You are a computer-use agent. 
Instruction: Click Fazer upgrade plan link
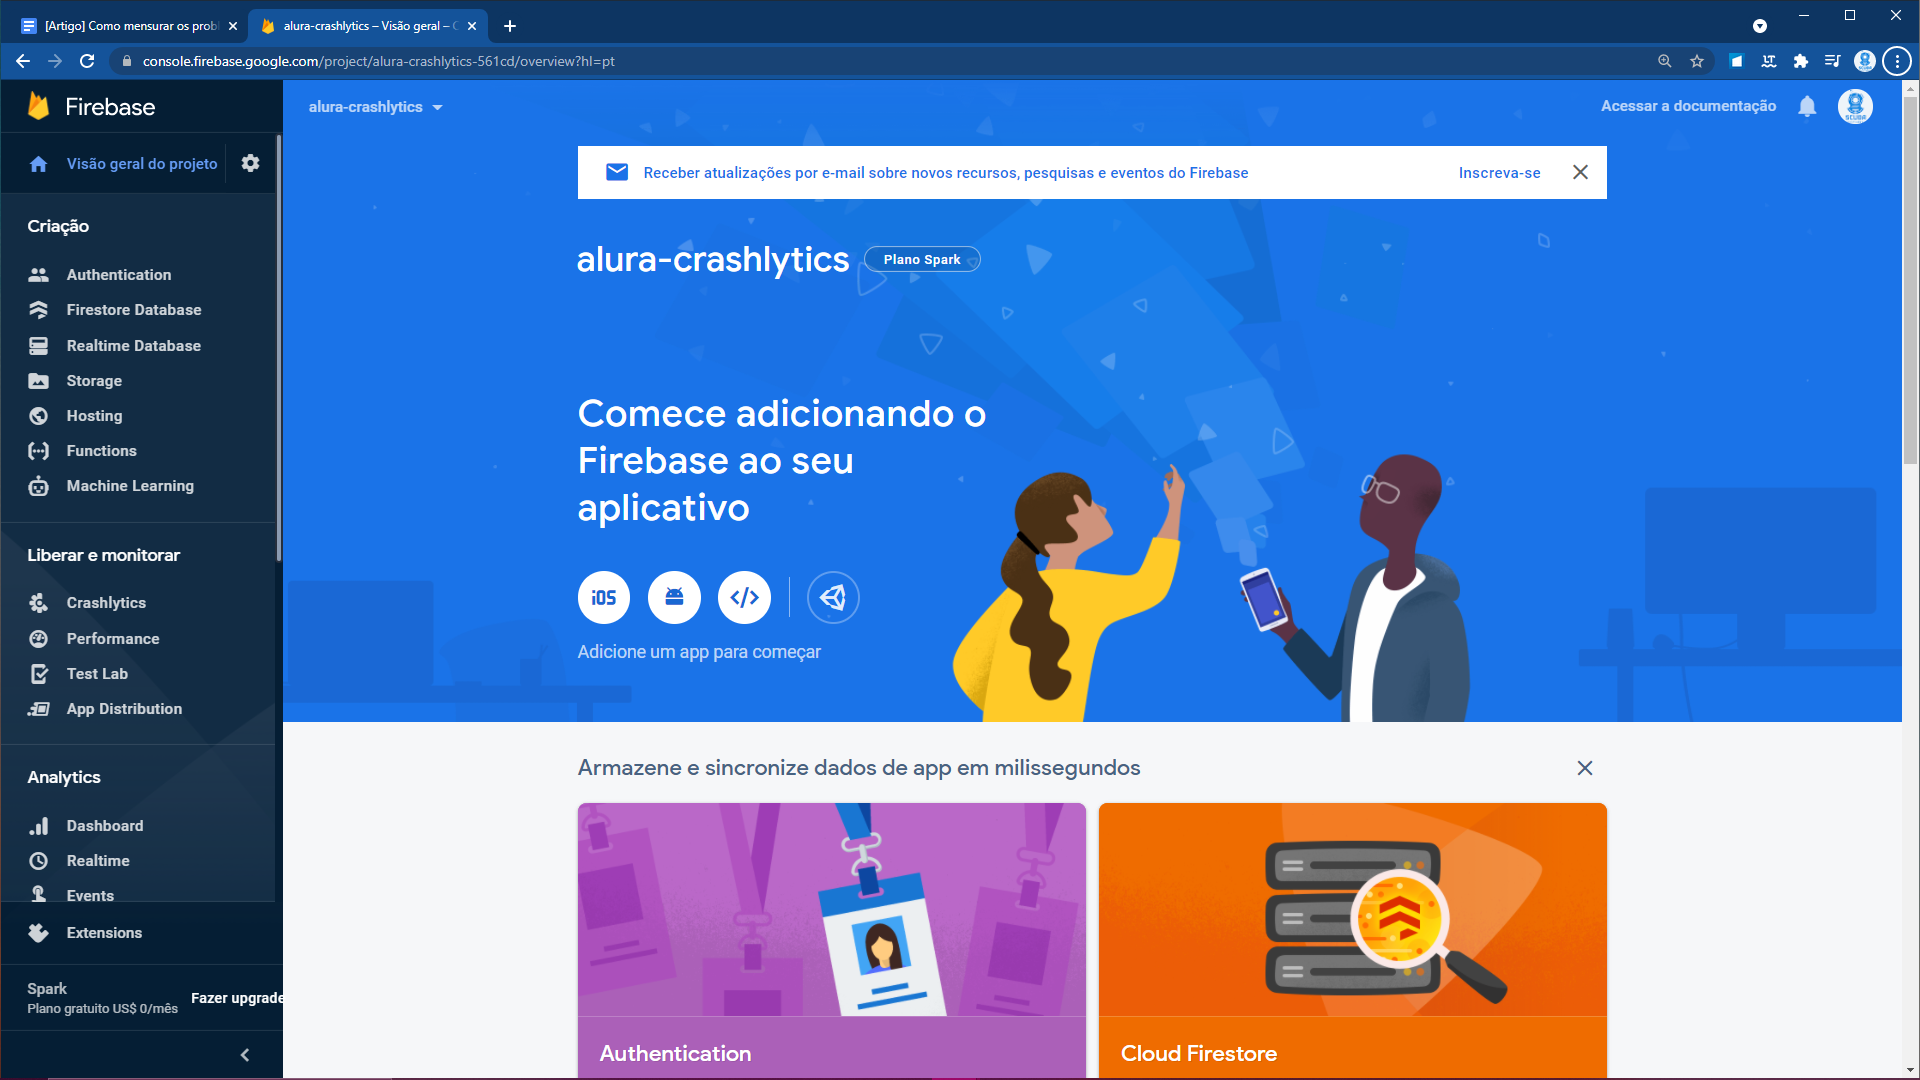click(237, 998)
